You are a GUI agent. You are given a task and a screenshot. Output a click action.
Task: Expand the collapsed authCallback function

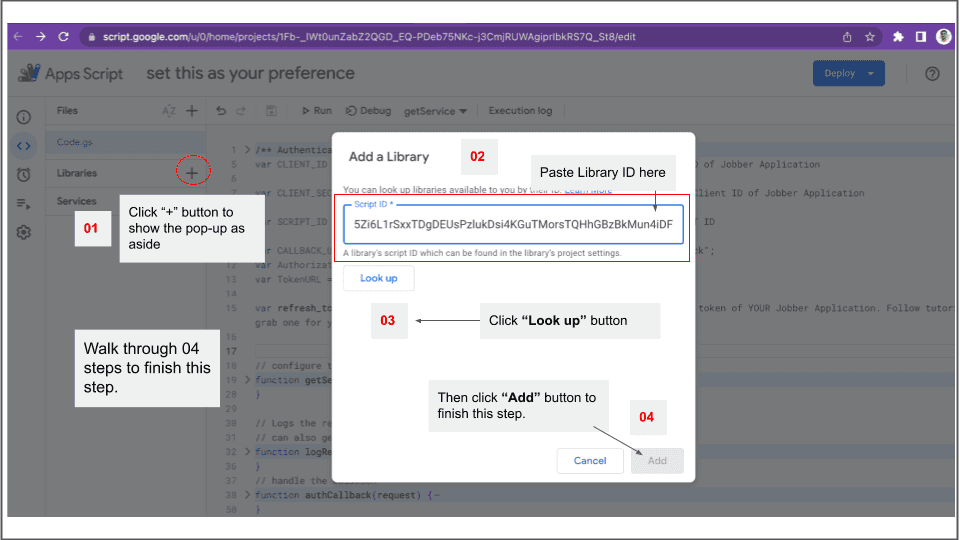(249, 495)
